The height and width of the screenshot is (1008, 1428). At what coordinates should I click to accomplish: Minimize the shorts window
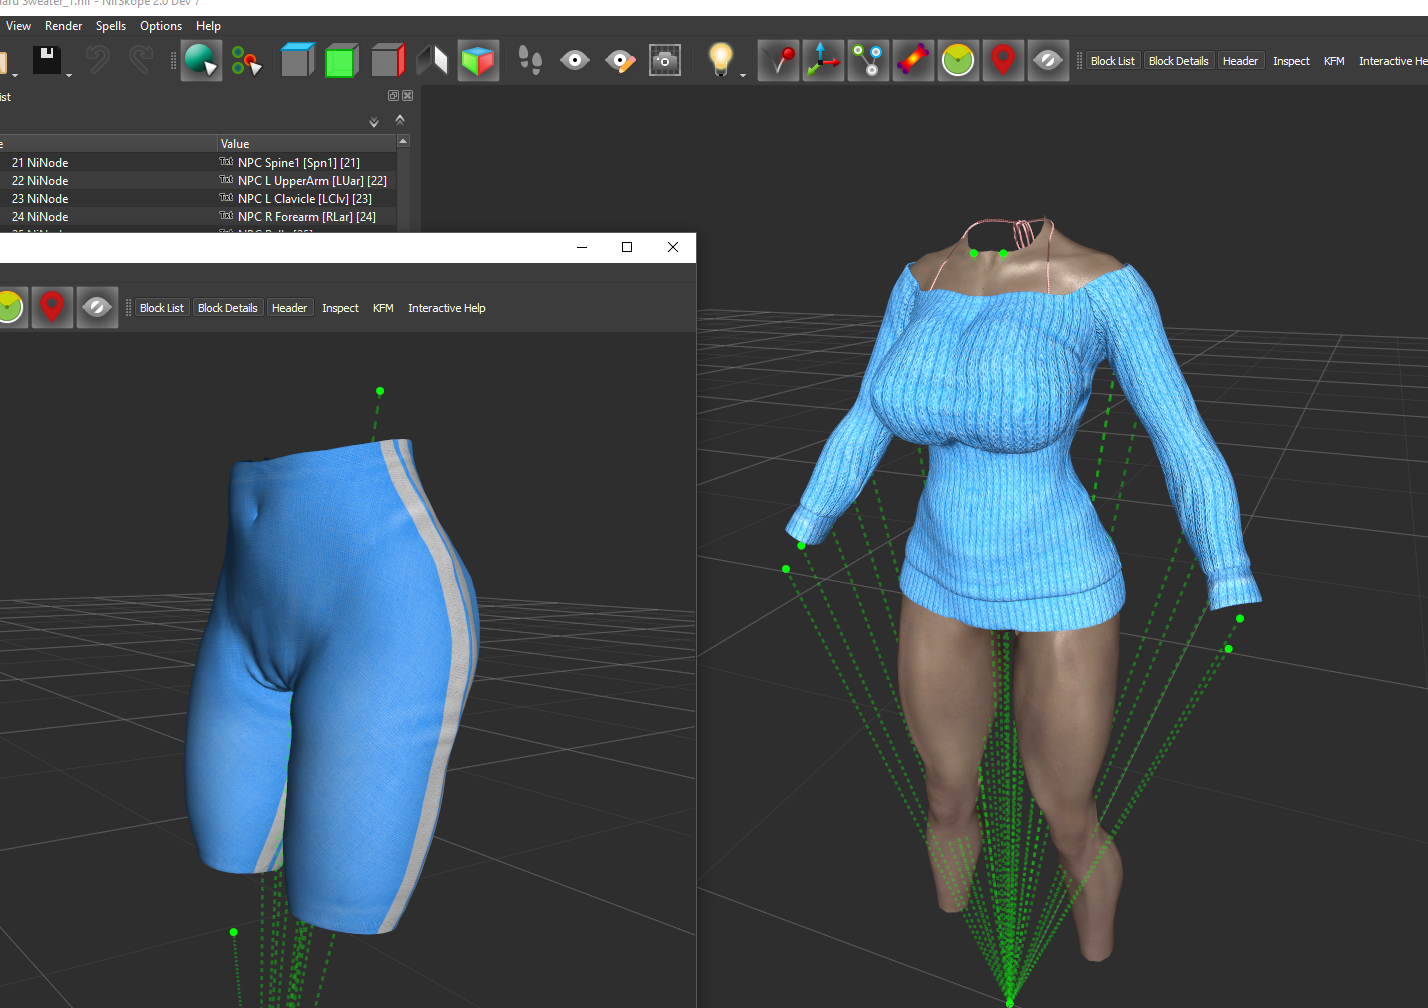[x=582, y=247]
